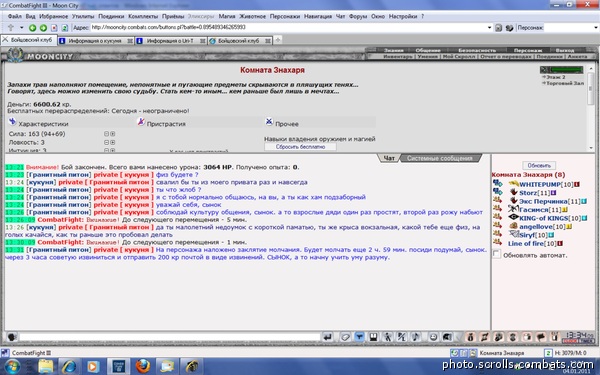Click the green forward navigation arrow

pyautogui.click(x=43, y=28)
